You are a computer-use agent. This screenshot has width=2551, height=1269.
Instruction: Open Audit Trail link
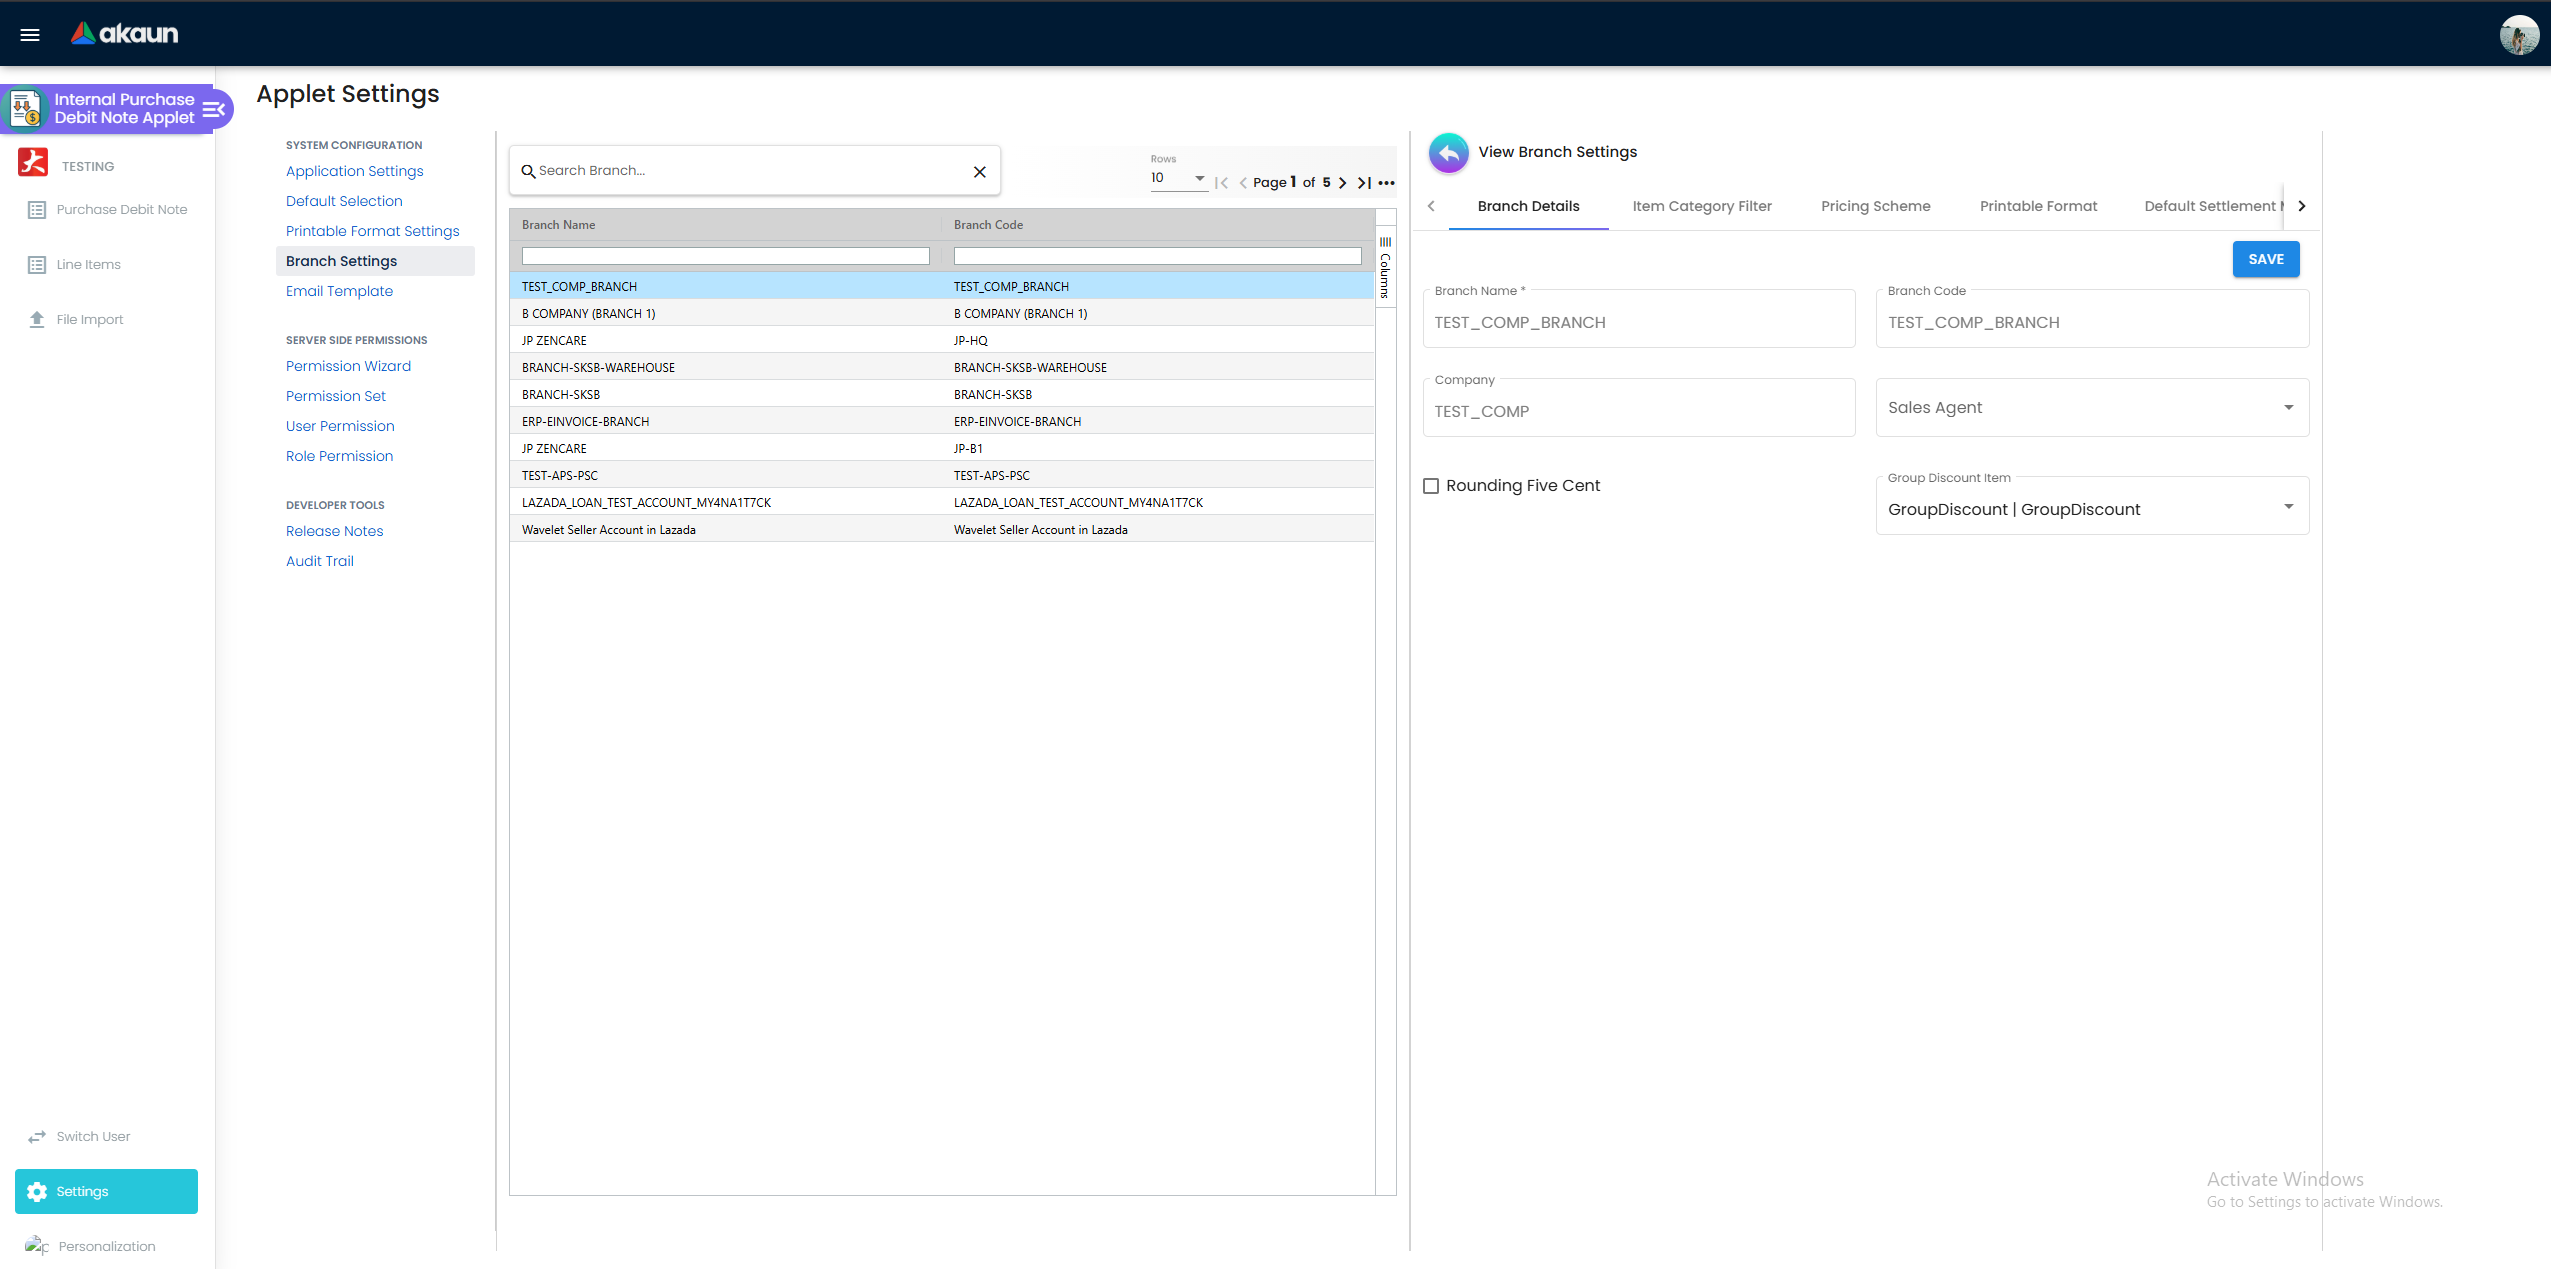tap(319, 561)
